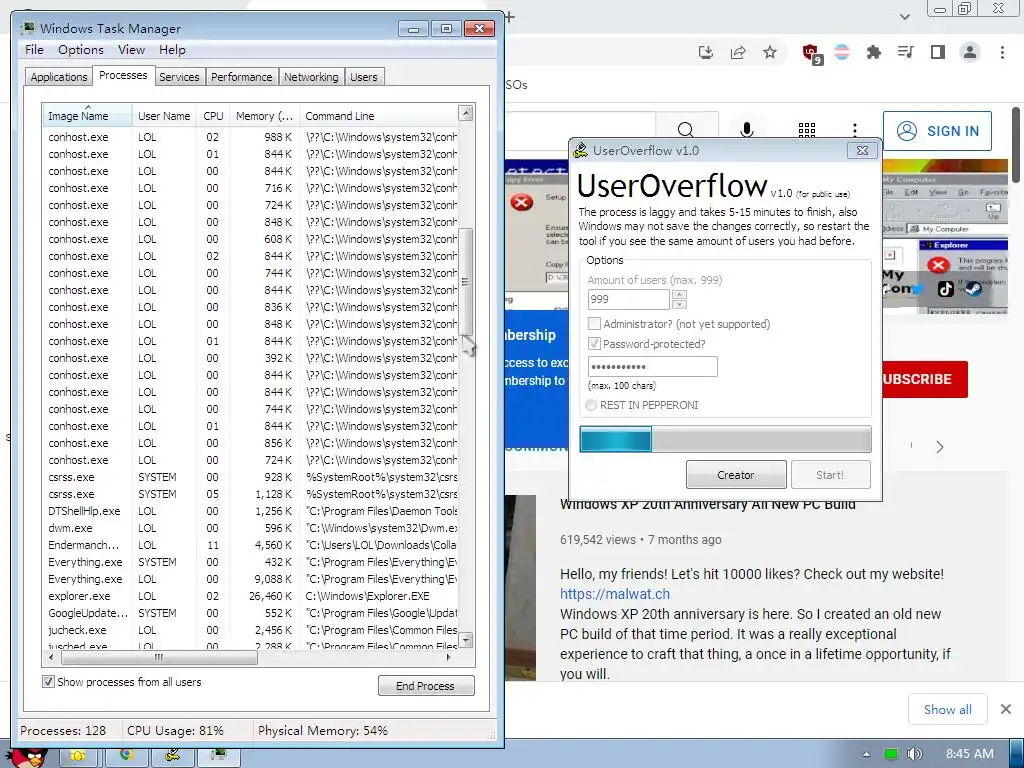Viewport: 1024px width, 768px height.
Task: Open the uBlock Origin extension icon
Action: click(812, 54)
